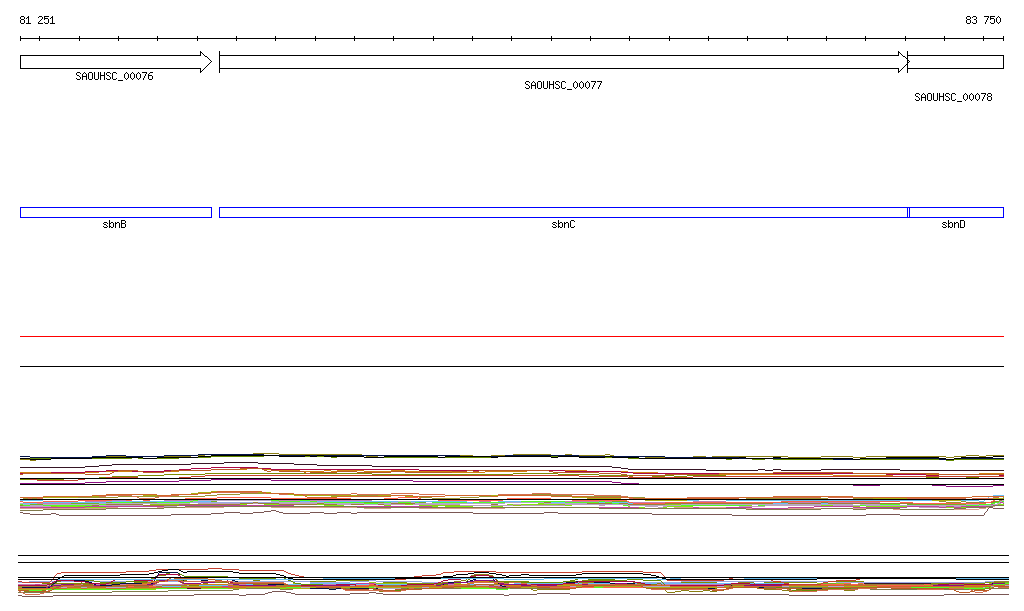Click the arrowhead tip of SAOUHSC_00077
1024x611 pixels.
click(x=905, y=62)
